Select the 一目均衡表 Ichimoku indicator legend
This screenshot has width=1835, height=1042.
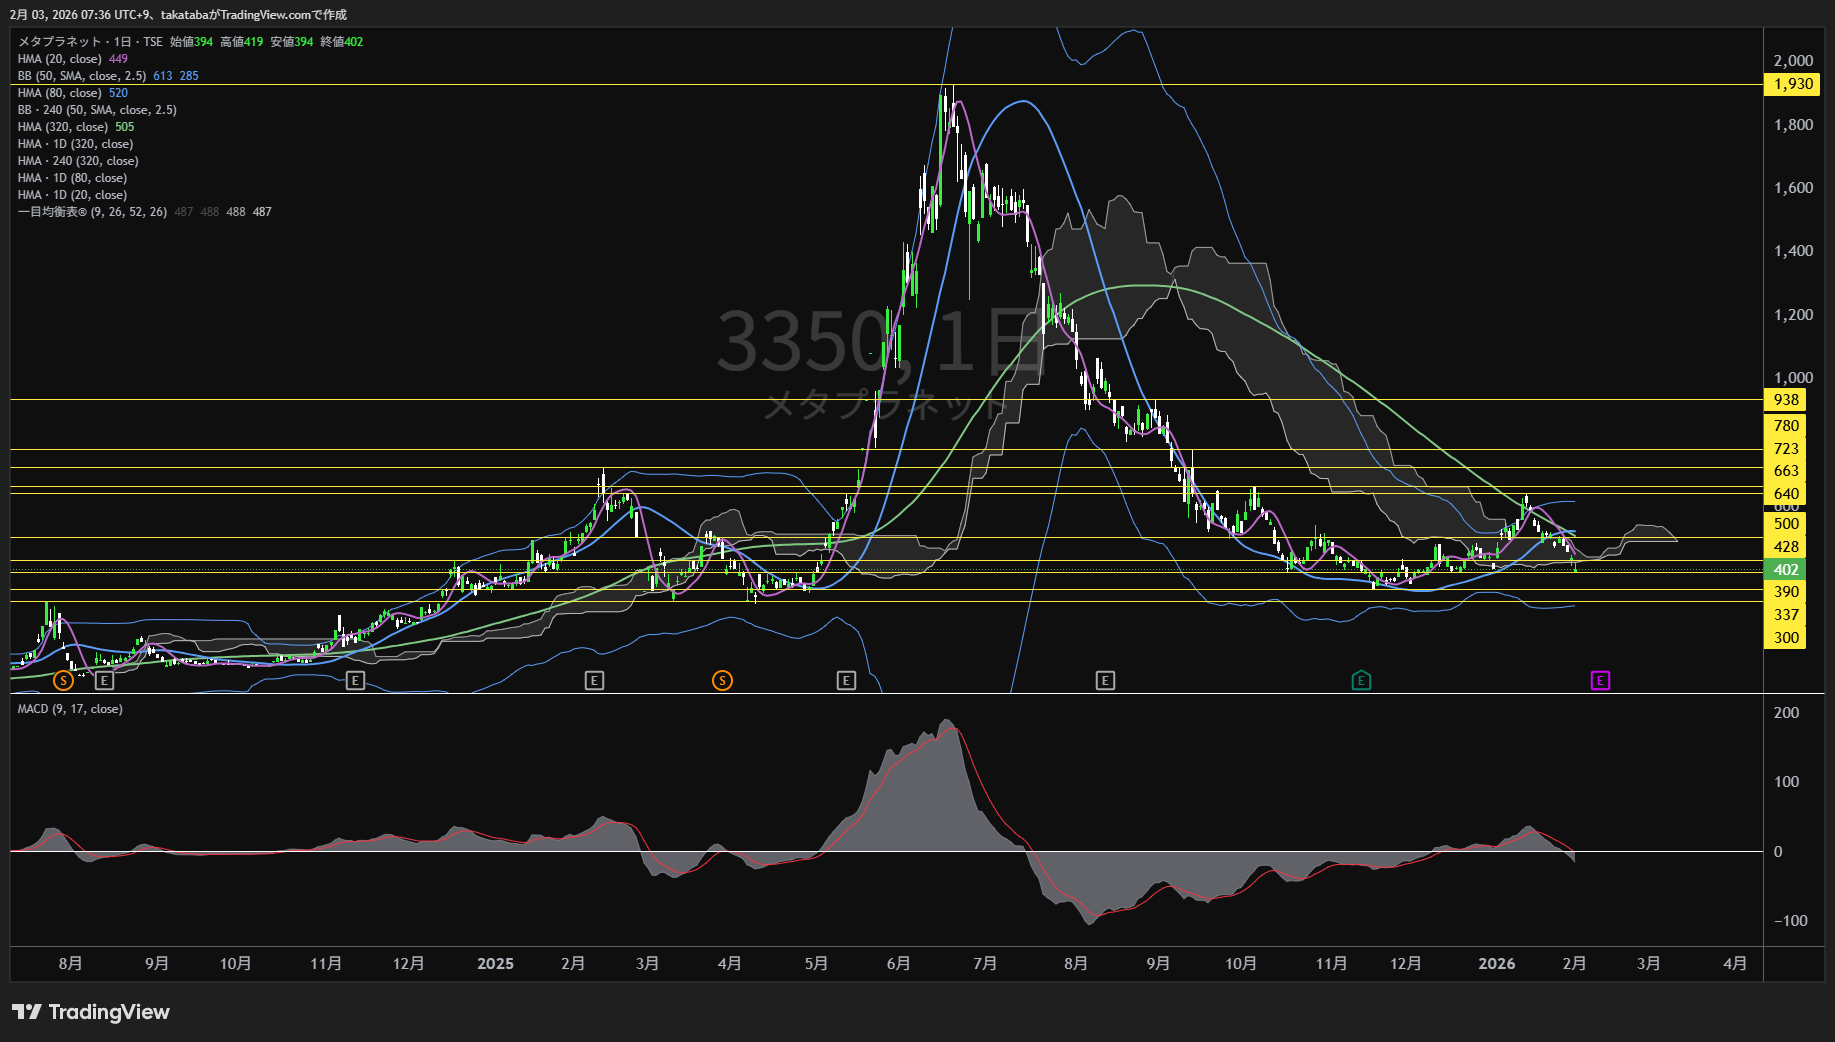[x=92, y=212]
